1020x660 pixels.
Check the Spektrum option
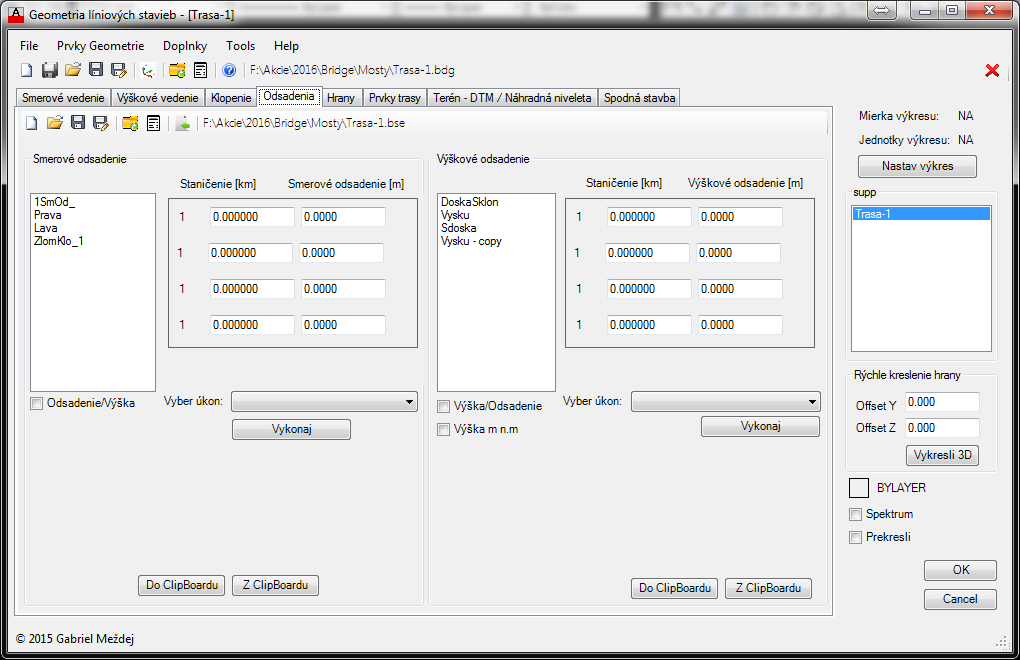(x=855, y=514)
